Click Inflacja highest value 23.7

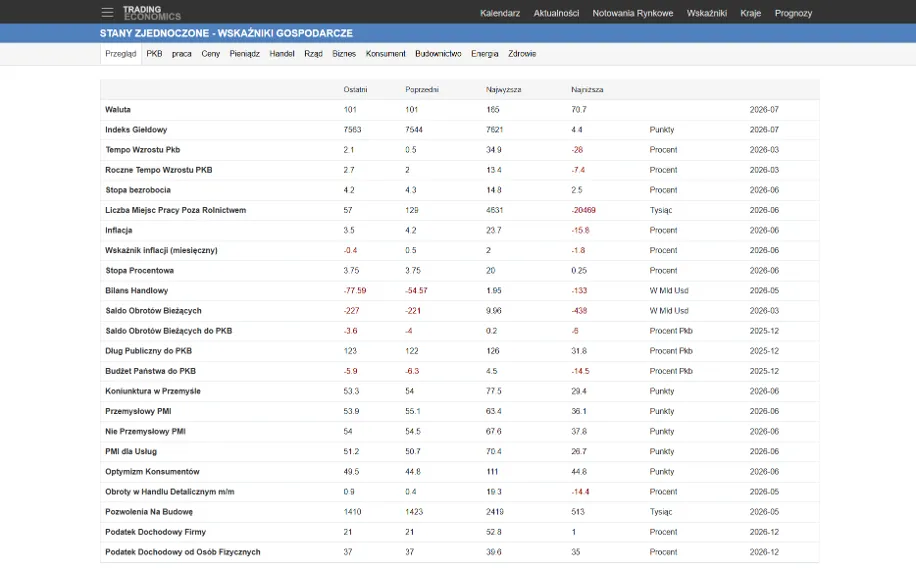click(494, 230)
